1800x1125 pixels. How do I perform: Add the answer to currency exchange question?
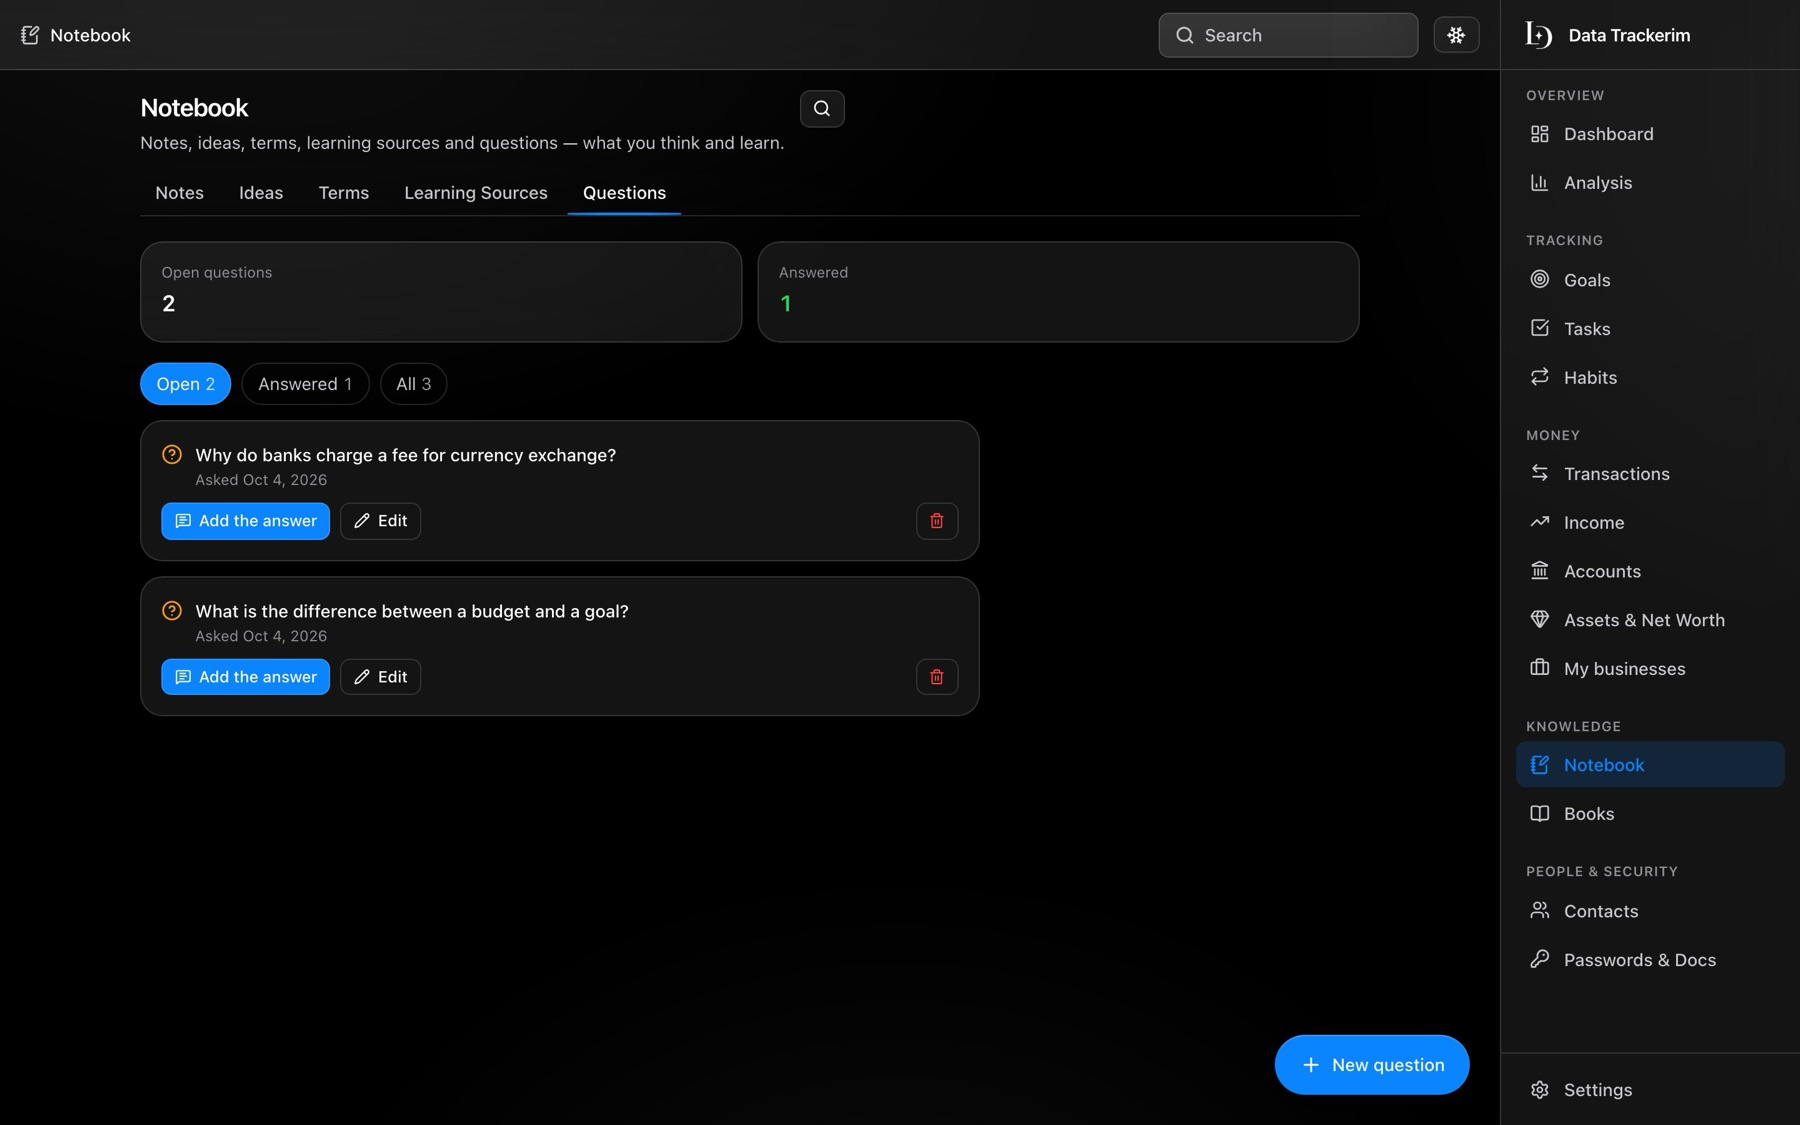(245, 521)
